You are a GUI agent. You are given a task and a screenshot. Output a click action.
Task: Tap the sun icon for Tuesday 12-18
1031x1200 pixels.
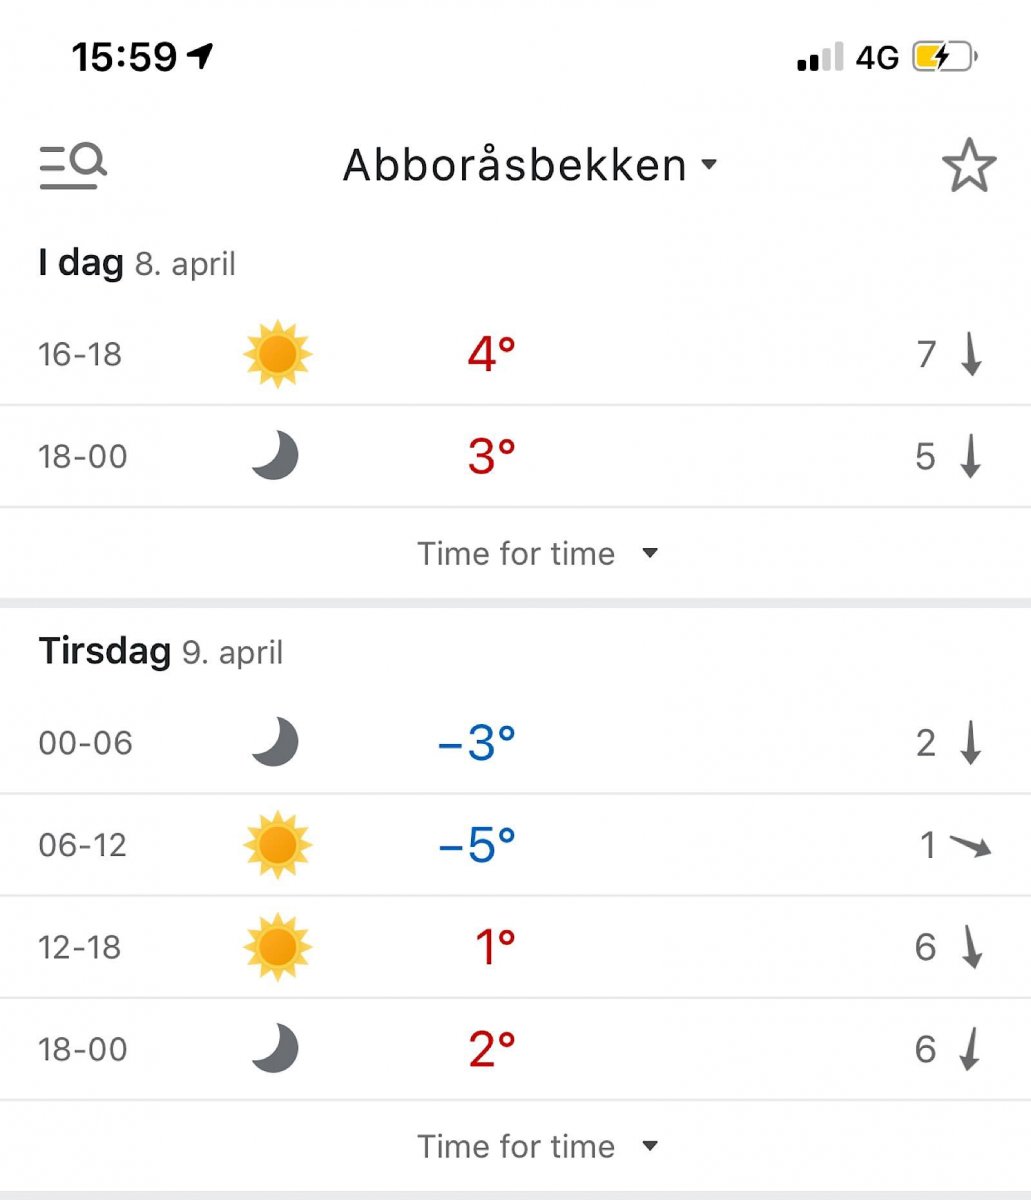tap(277, 947)
